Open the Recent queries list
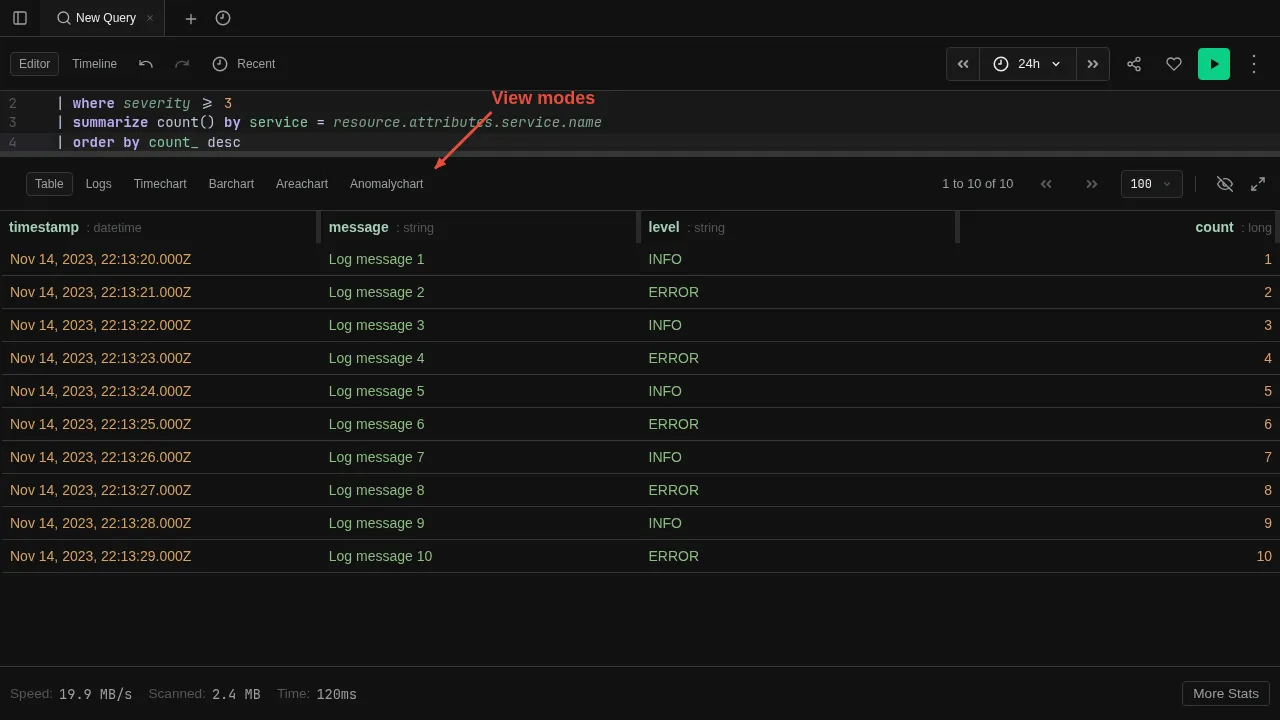Screen dimensions: 1280x720 coord(244,63)
